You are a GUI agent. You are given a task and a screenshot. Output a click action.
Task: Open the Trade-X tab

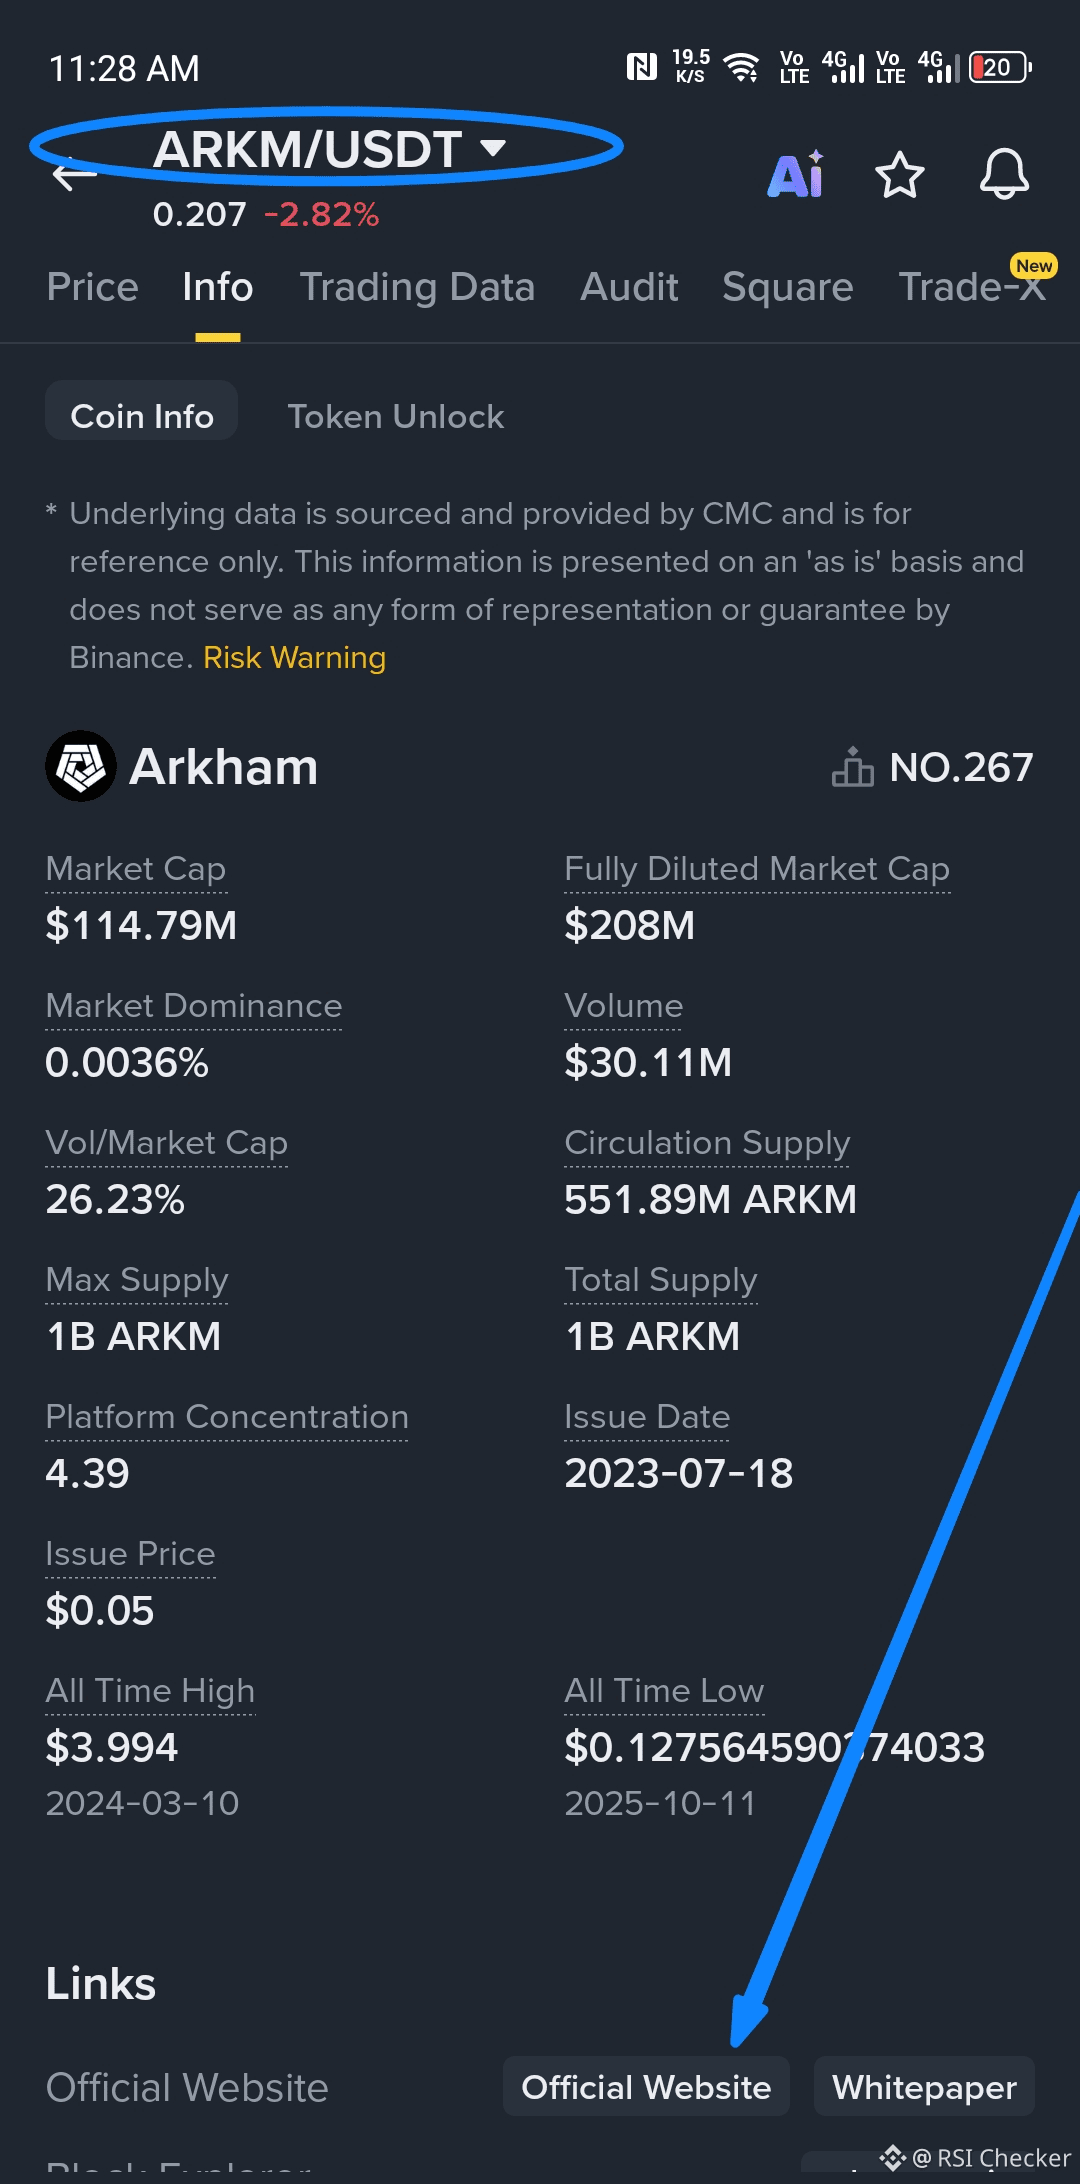(x=970, y=287)
